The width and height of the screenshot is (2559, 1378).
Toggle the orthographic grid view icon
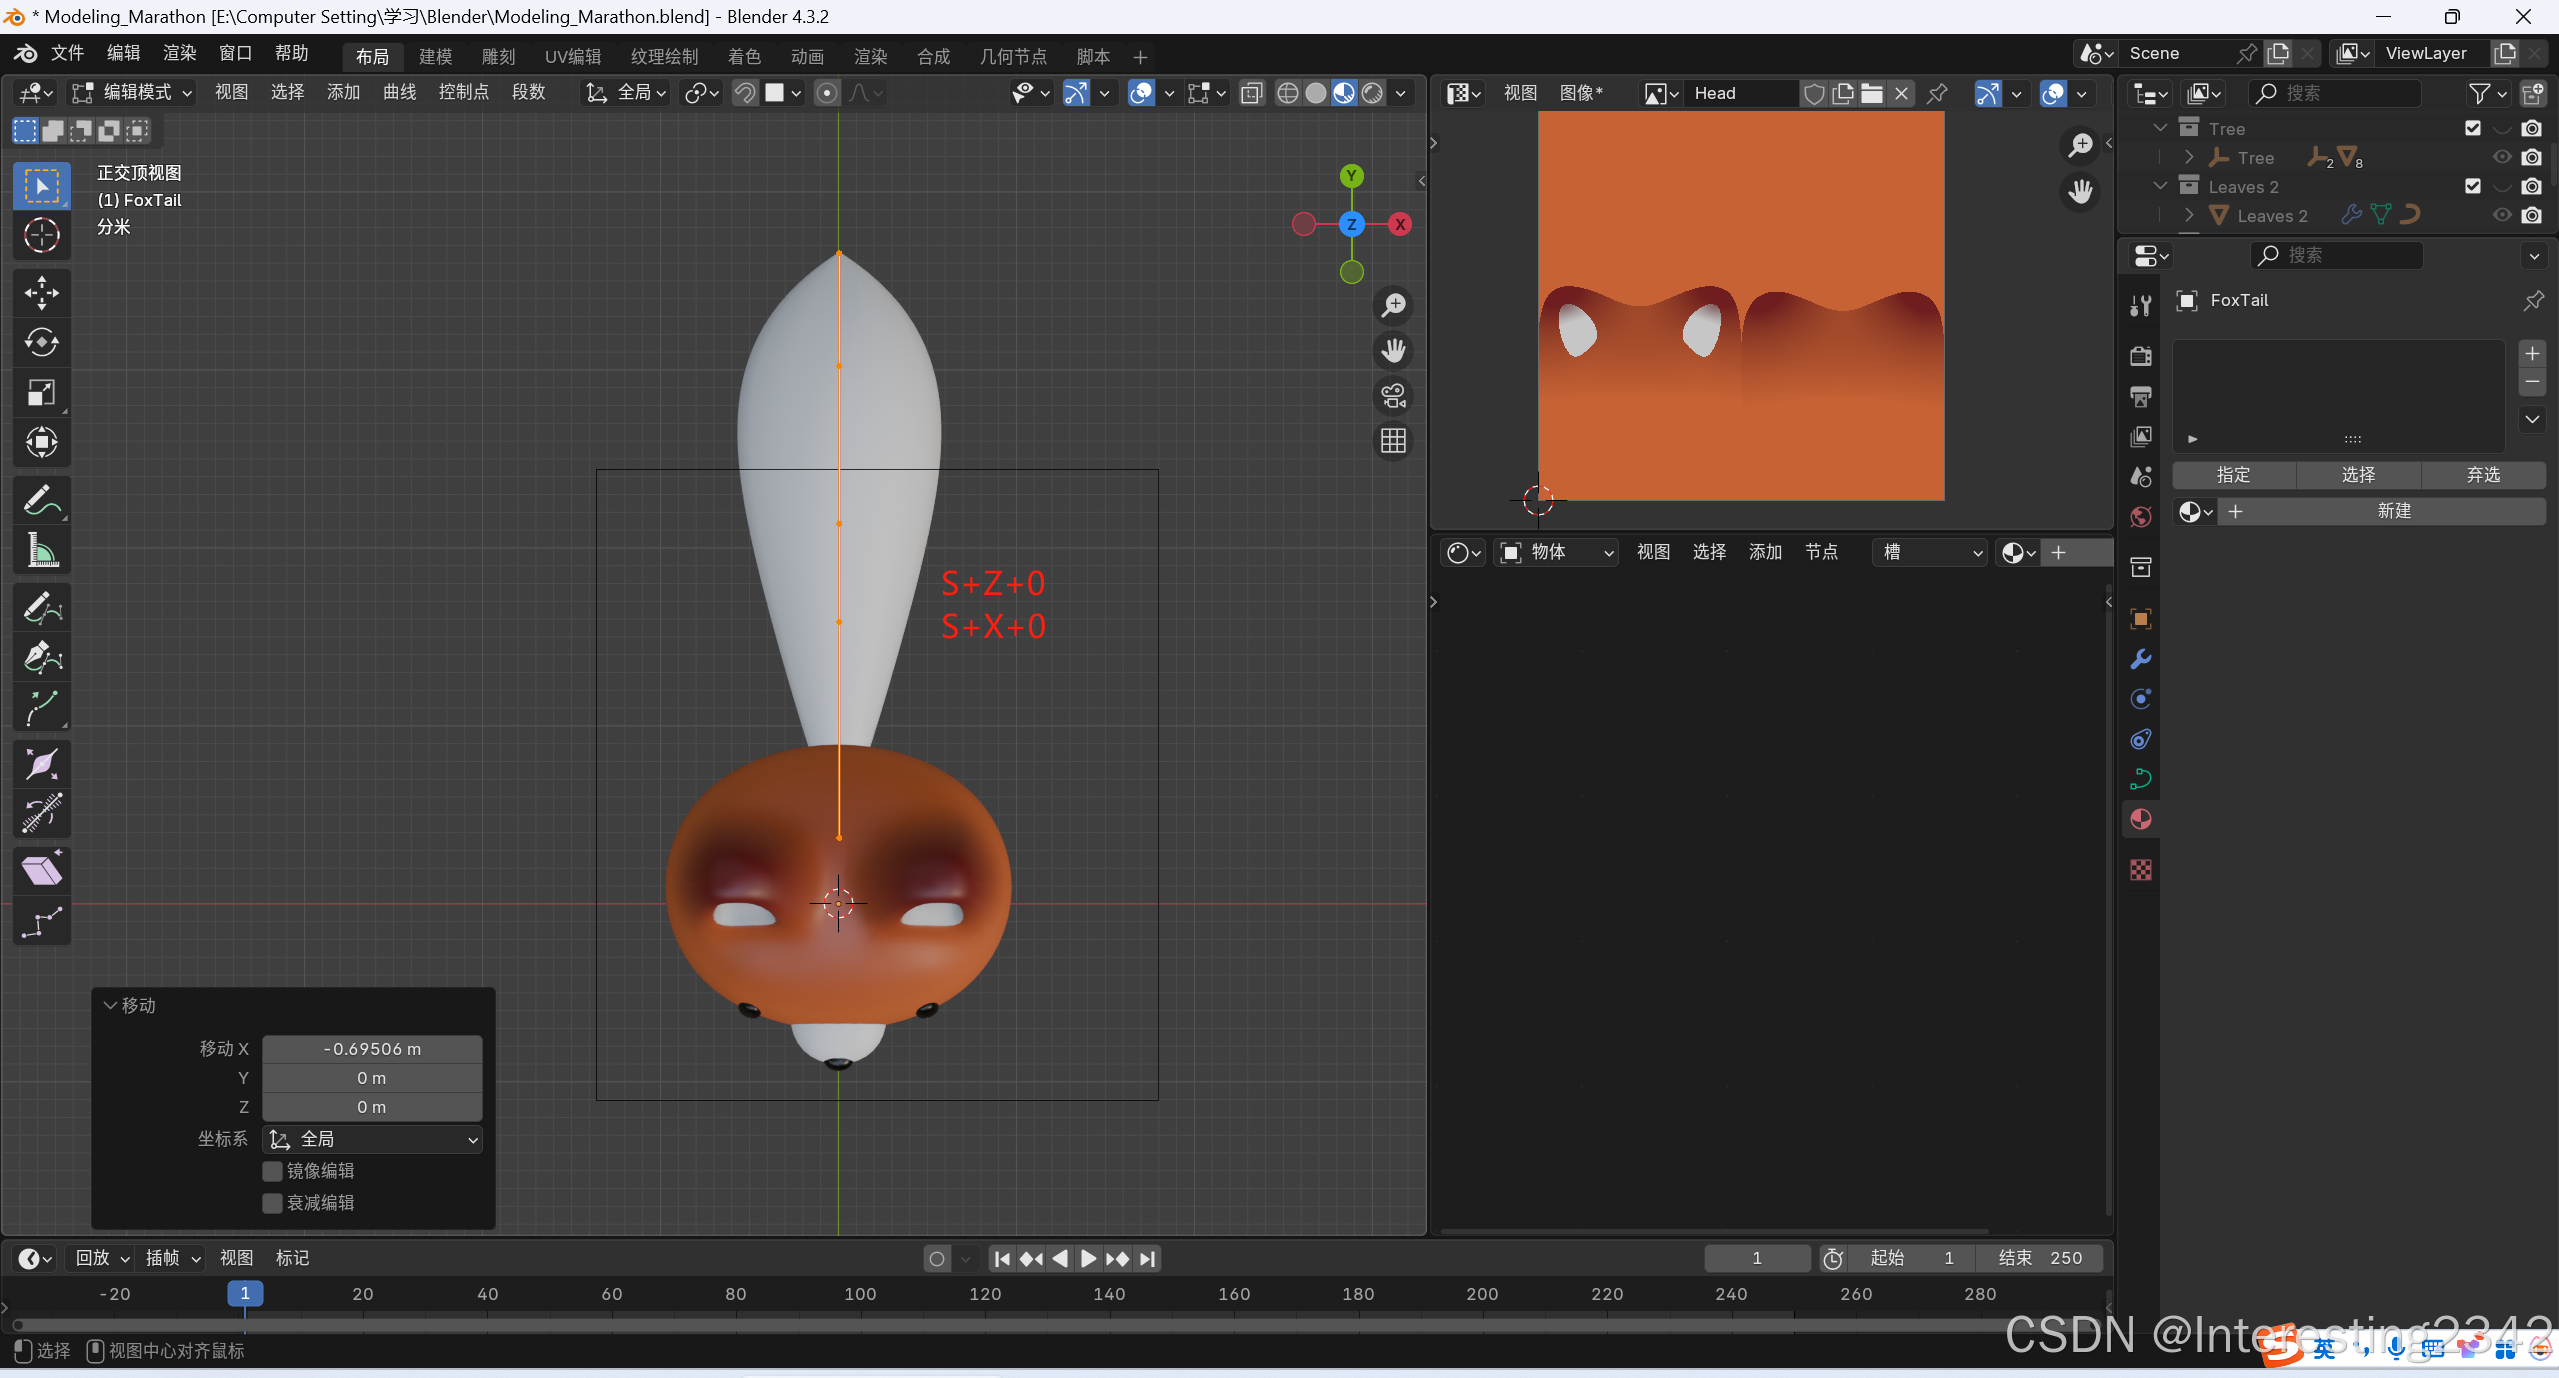coord(1393,441)
